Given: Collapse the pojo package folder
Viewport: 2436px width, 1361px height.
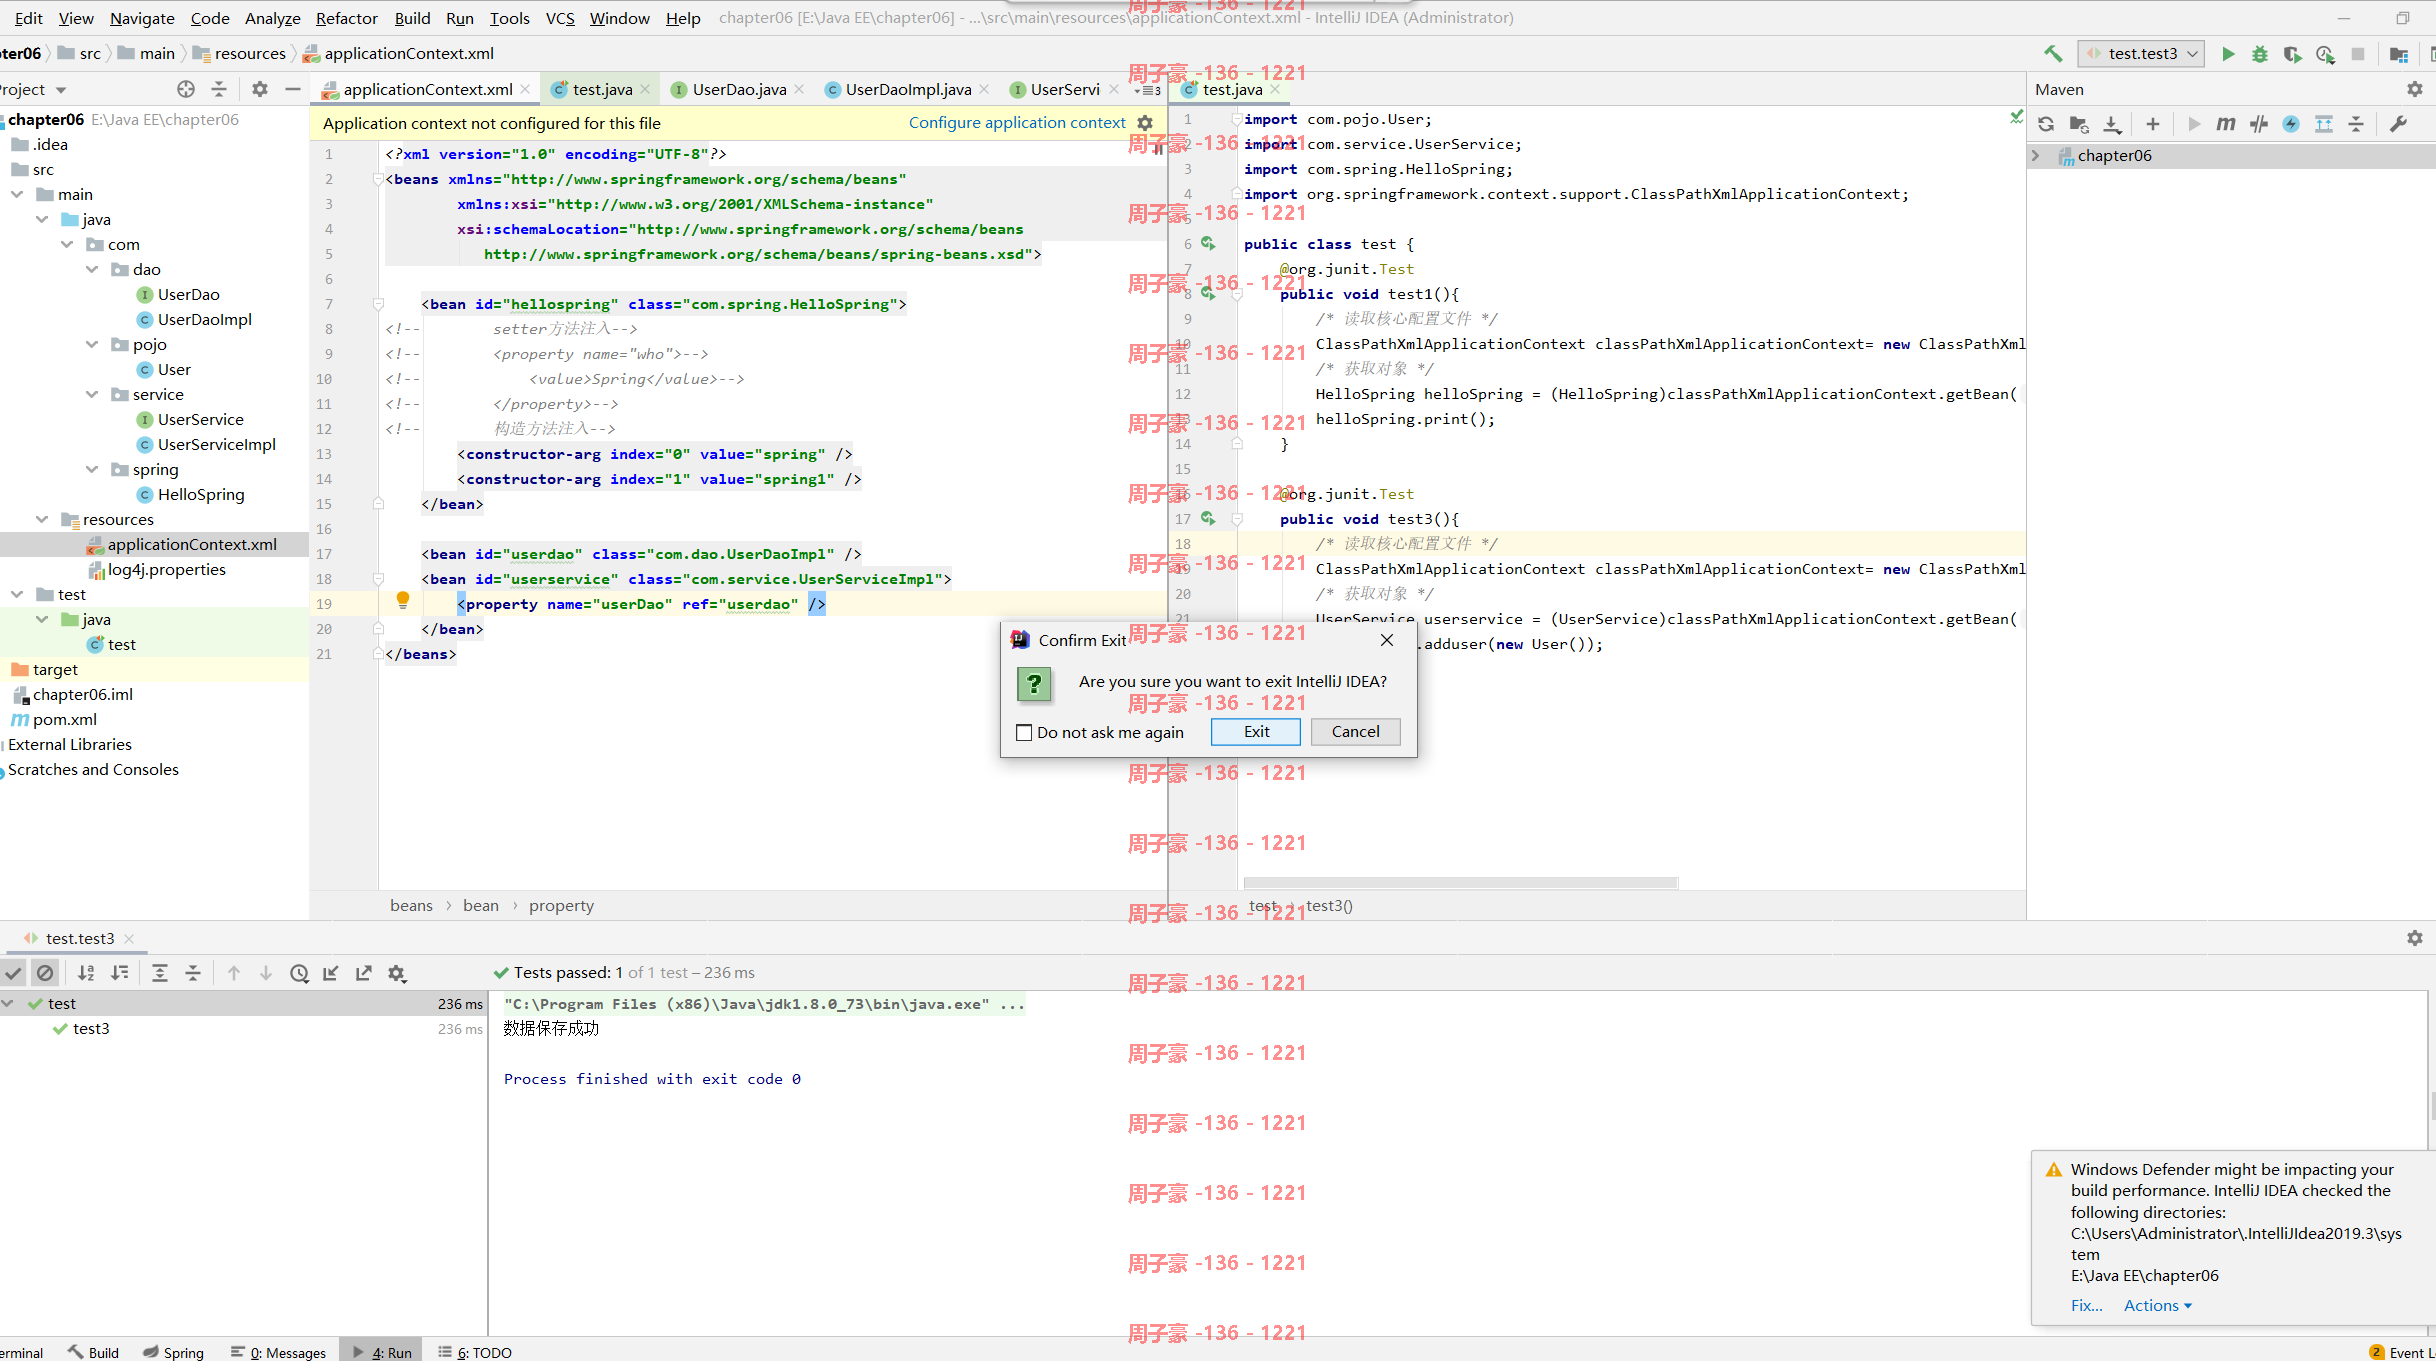Looking at the screenshot, I should click(92, 344).
